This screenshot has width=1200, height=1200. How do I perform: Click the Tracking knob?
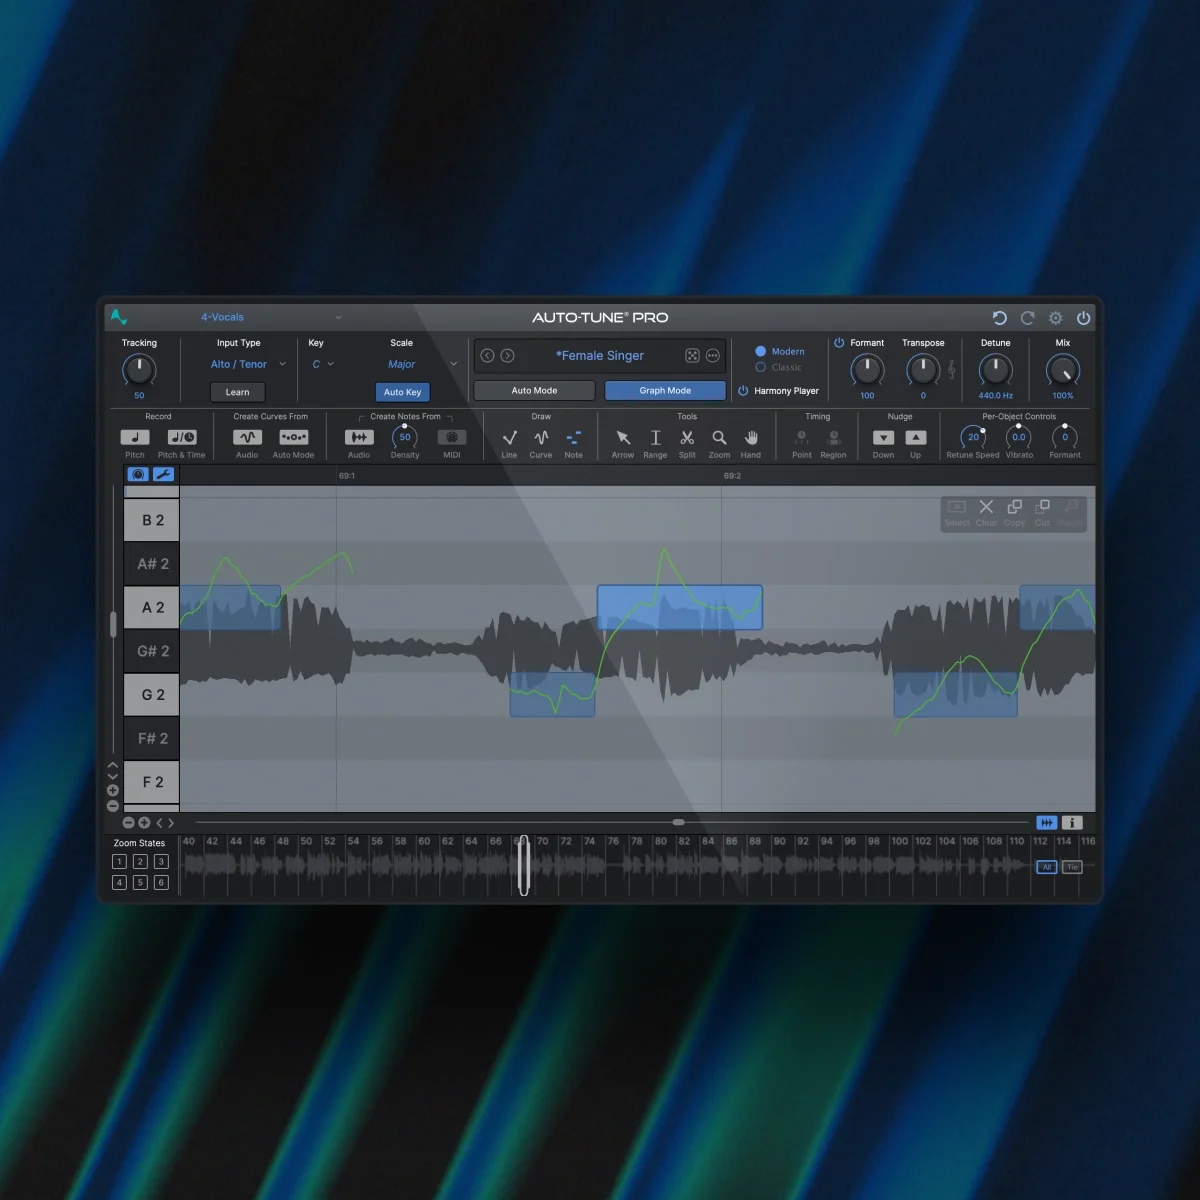click(139, 370)
